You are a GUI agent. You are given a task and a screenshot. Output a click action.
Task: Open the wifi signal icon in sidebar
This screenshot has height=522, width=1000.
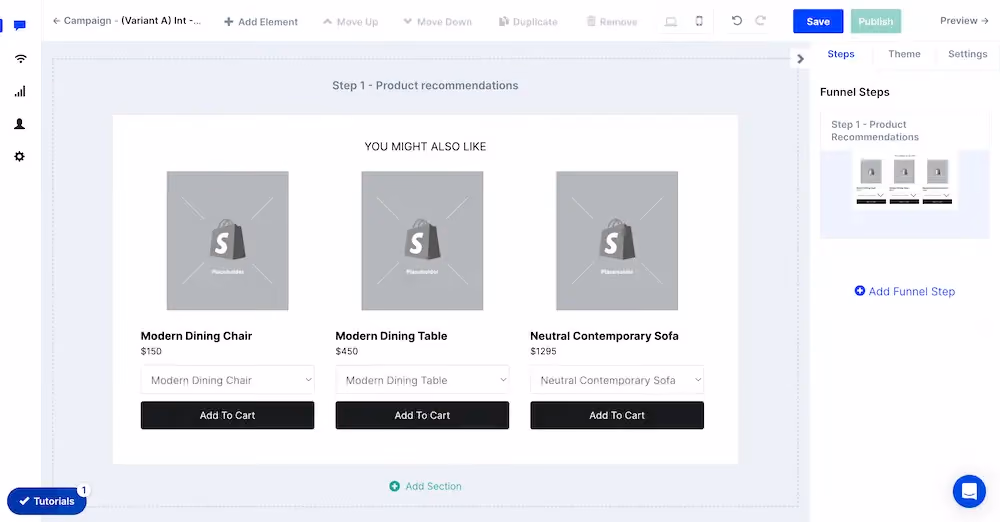coord(20,59)
